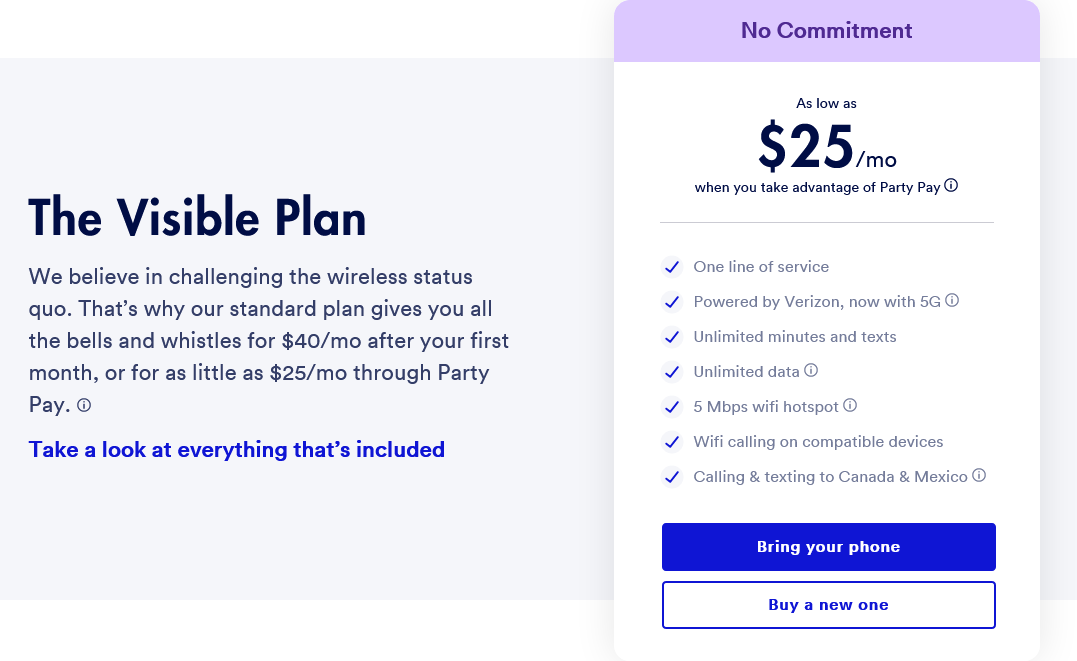Click the info icon next to Unlimited data

(810, 370)
